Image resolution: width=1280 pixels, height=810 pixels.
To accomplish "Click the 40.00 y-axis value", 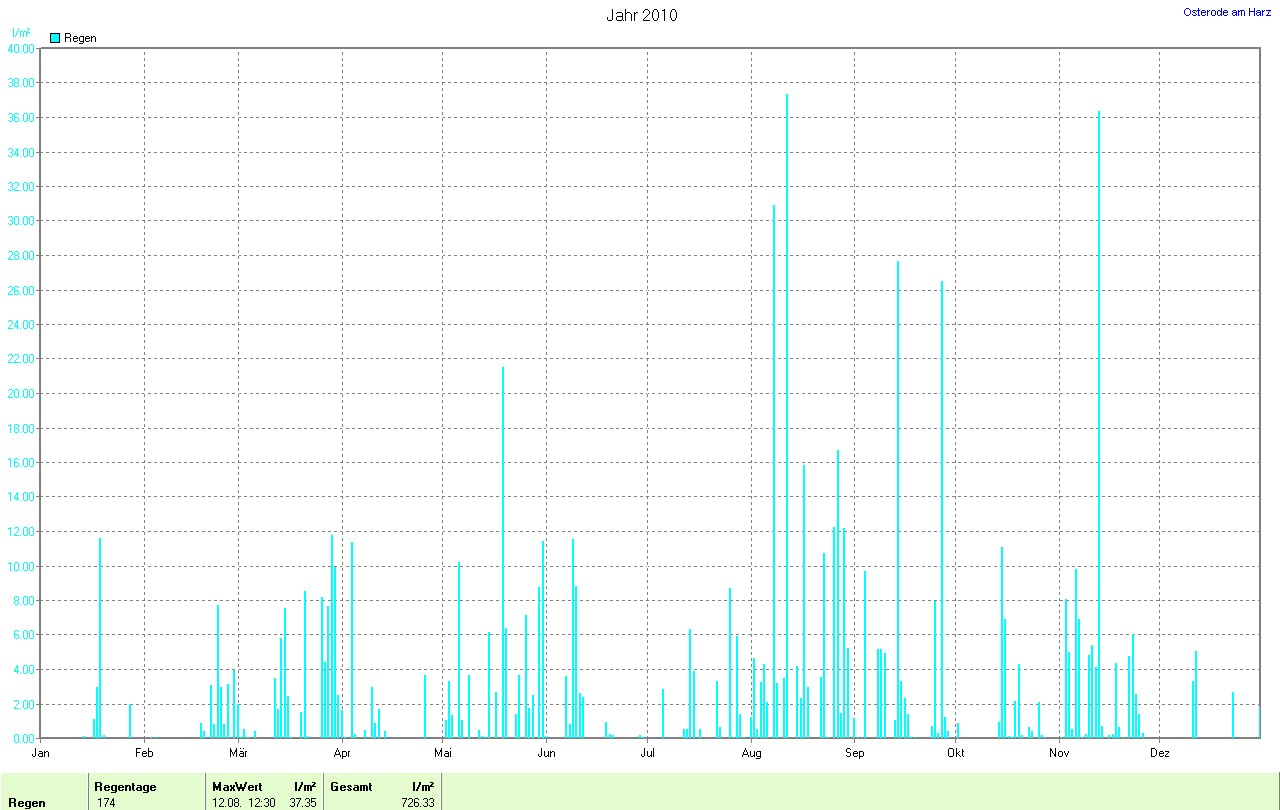I will (x=20, y=48).
